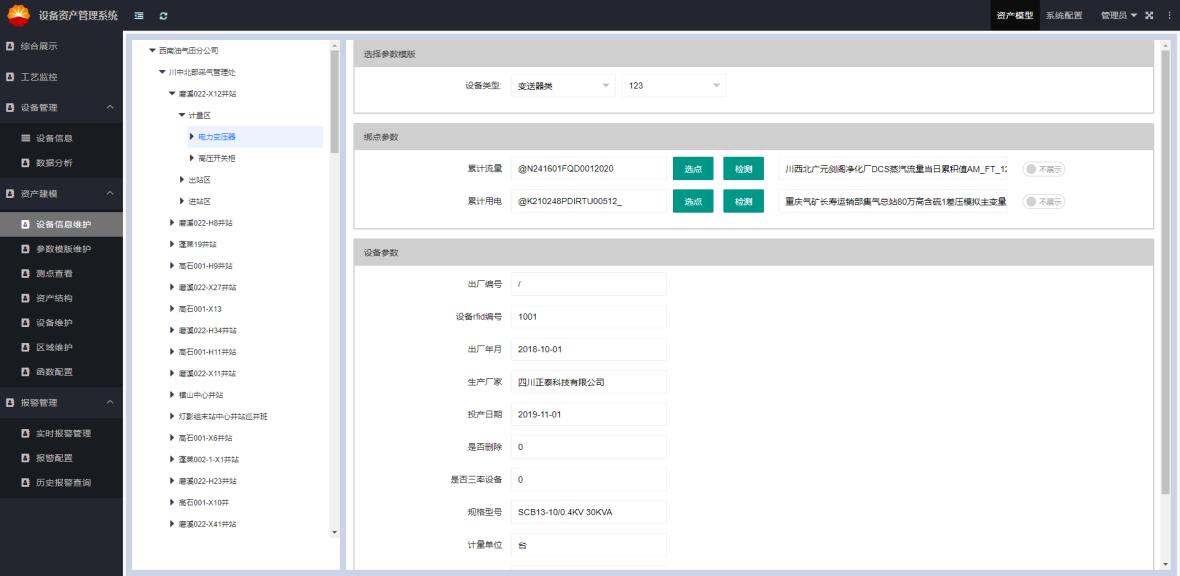
Task: Click 选点 button for 累计流量
Action: [x=693, y=169]
